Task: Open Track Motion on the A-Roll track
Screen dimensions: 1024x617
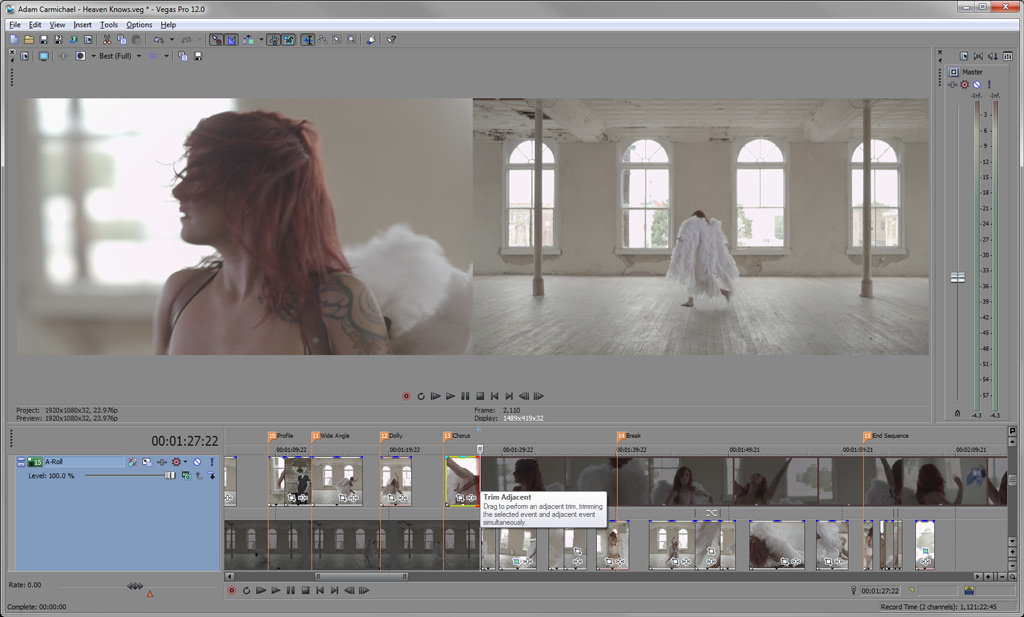Action: point(132,462)
